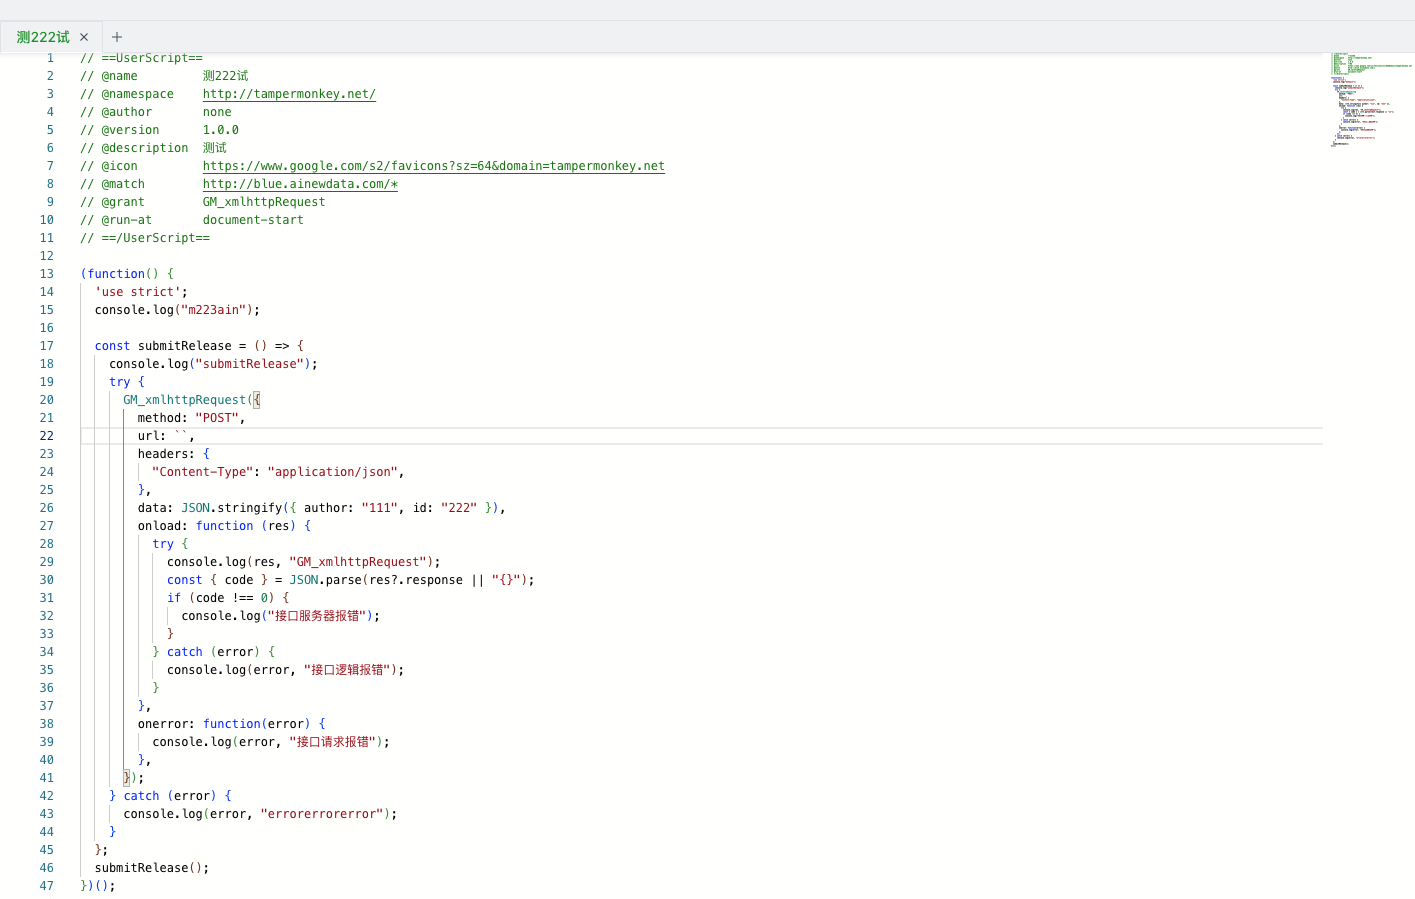
Task: Click the submitRelease() call on line 46
Action: pos(150,868)
